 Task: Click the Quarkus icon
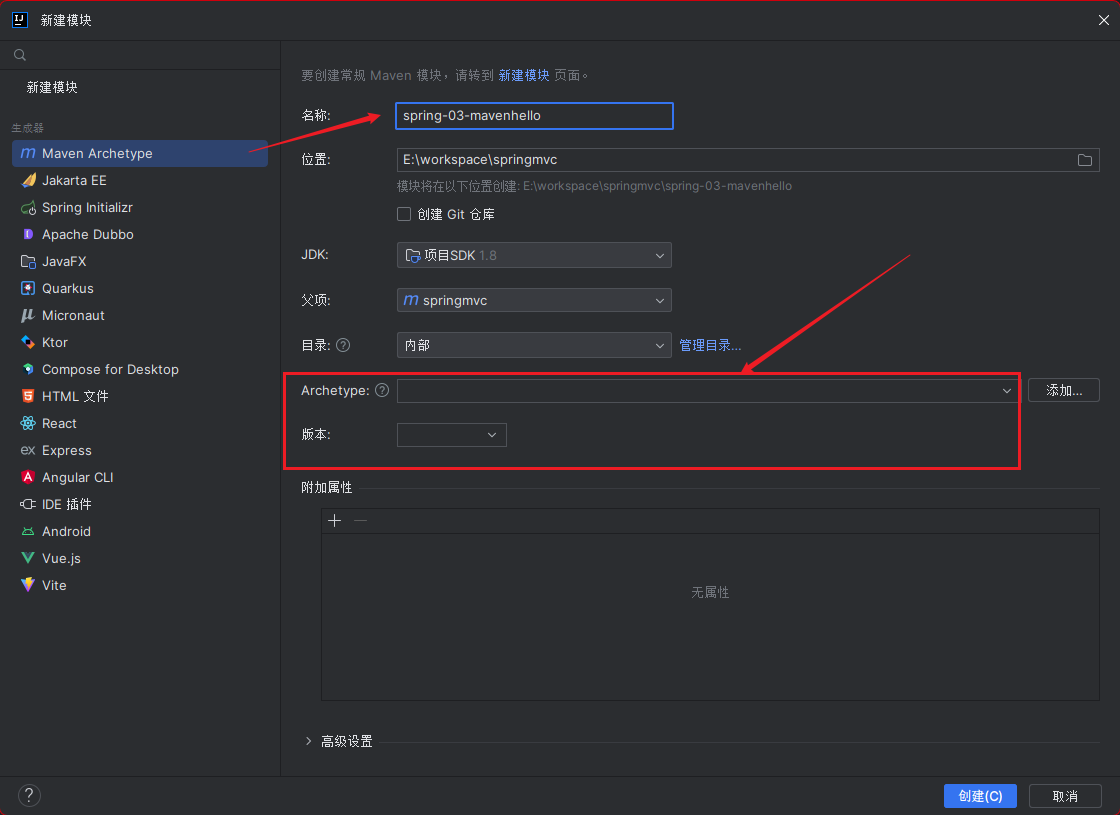(x=28, y=289)
